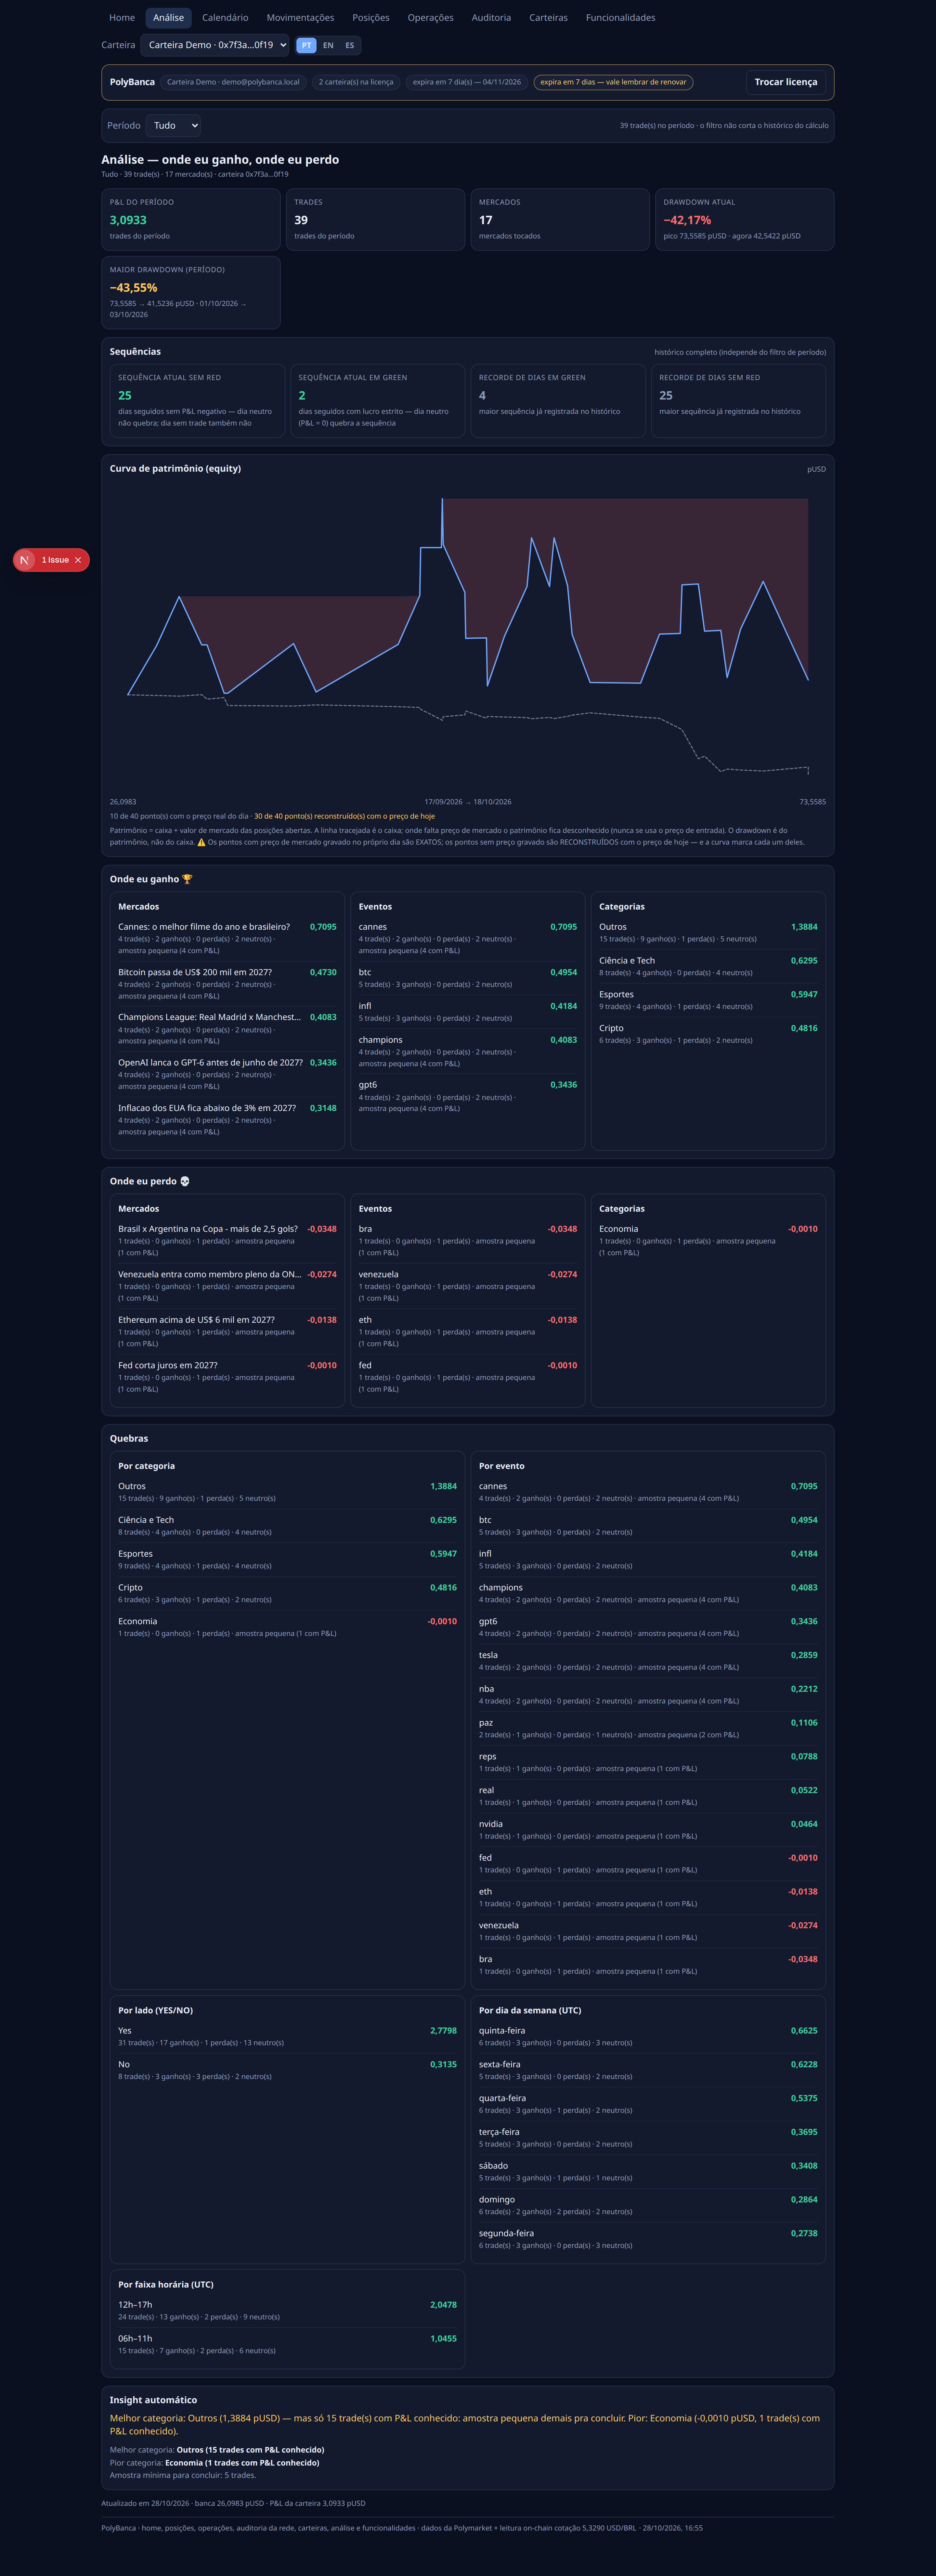Open the Carteira Demo wallet dropdown
936x2576 pixels.
pyautogui.click(x=215, y=45)
